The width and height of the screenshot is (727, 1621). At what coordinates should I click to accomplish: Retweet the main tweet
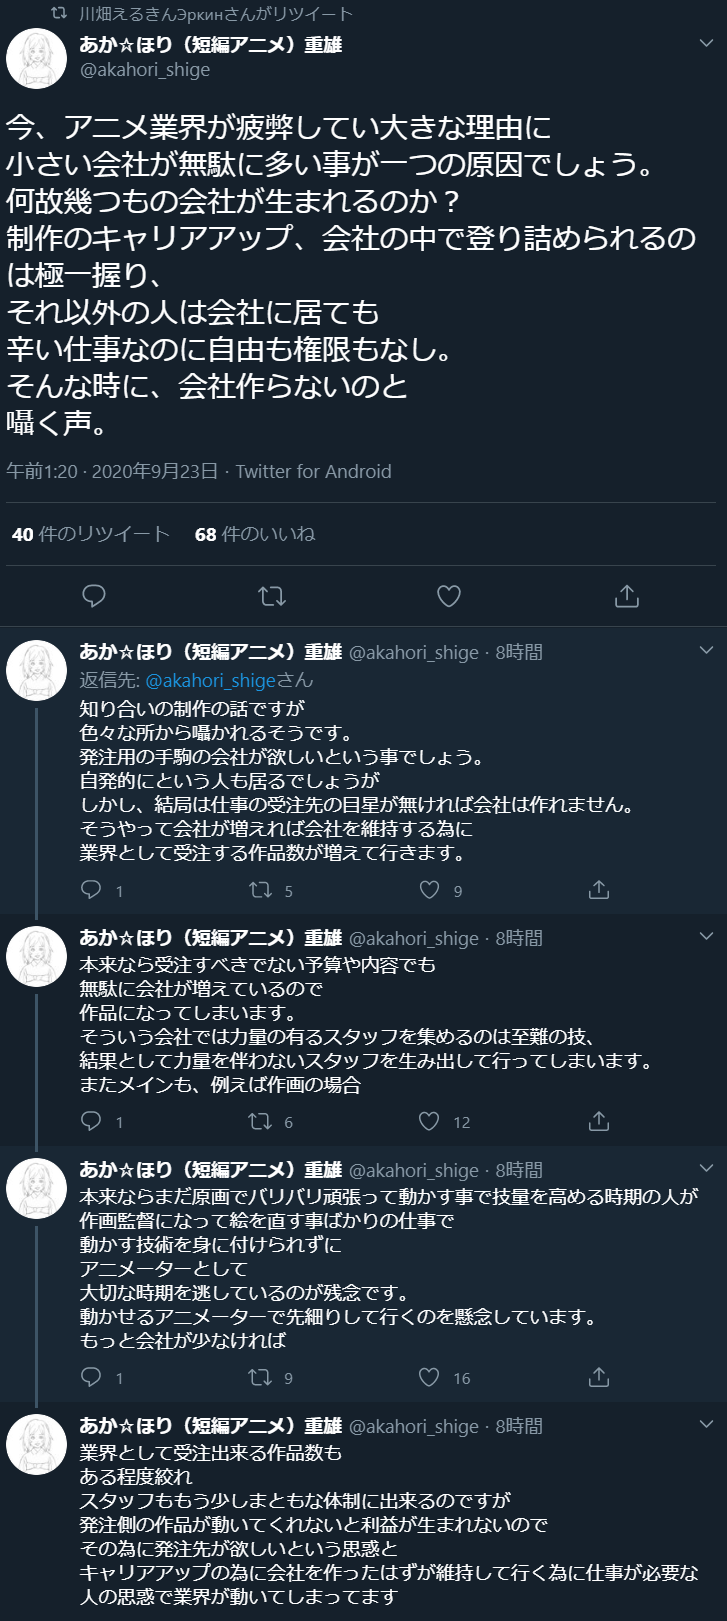tap(271, 597)
